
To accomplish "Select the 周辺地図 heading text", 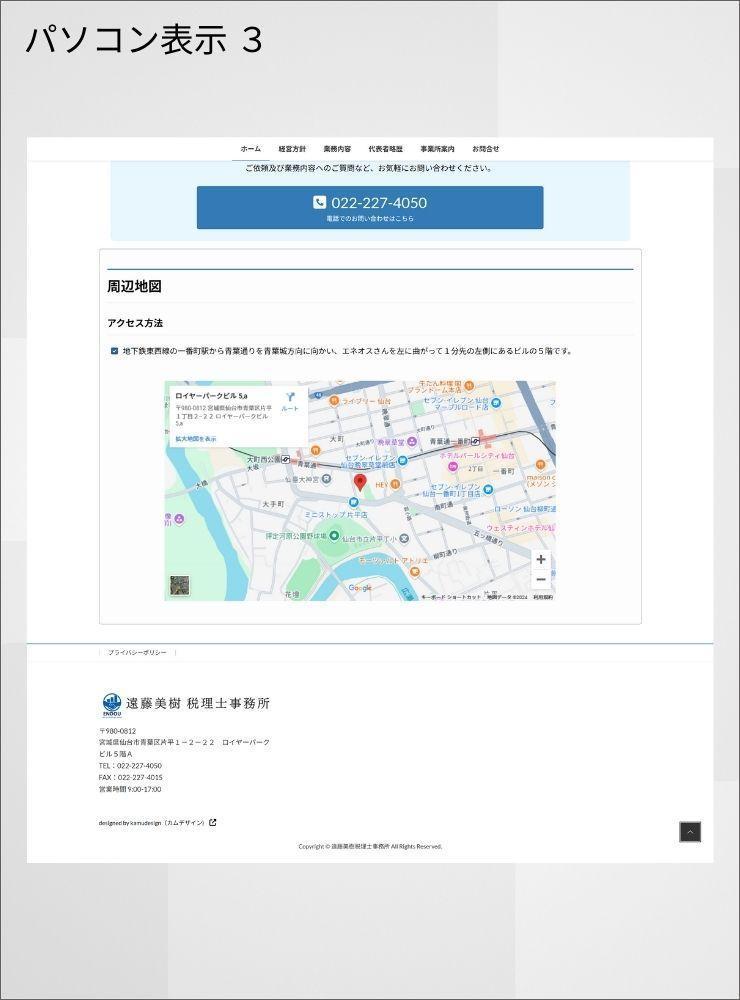I will (135, 286).
